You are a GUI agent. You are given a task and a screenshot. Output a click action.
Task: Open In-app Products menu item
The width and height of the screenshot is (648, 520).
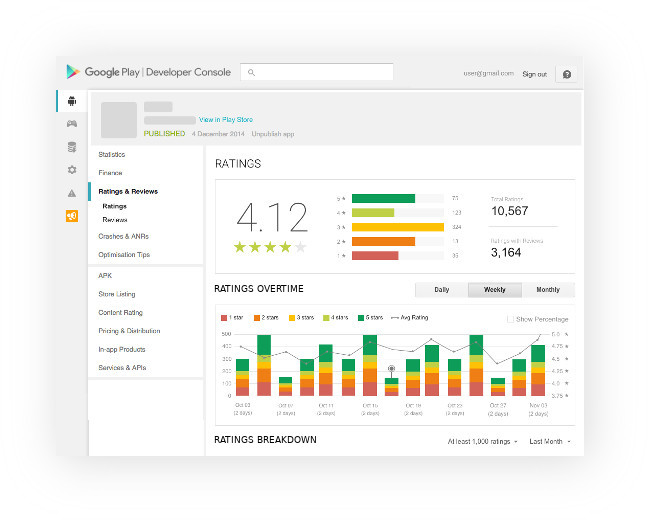(122, 349)
